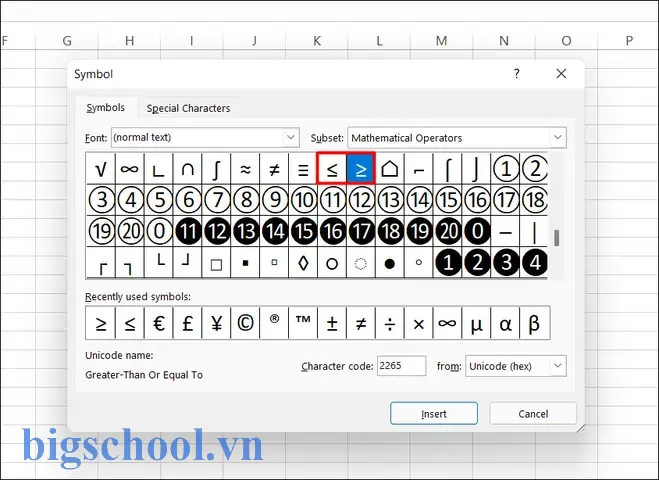Image resolution: width=659 pixels, height=480 pixels.
Task: Select the circled number 7 symbol
Action: (216, 200)
